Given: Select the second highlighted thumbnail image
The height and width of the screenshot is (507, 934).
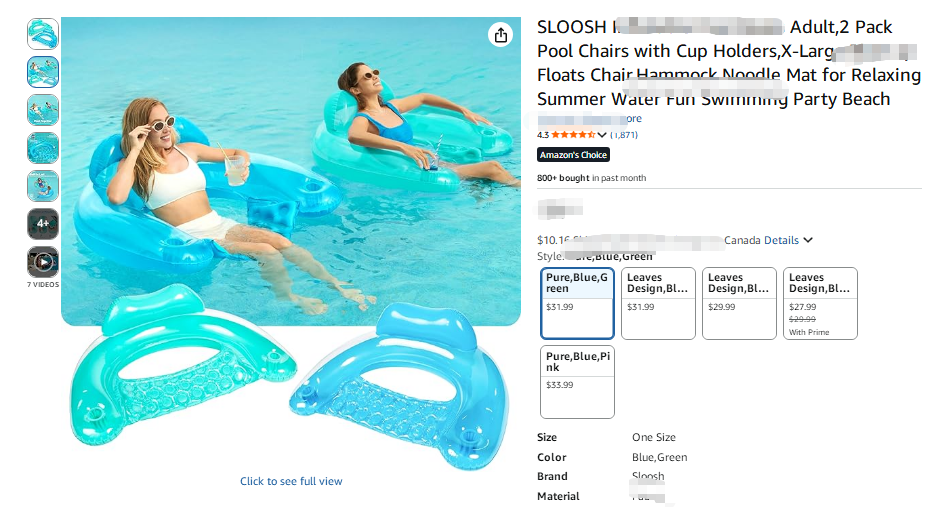Looking at the screenshot, I should click(x=43, y=71).
